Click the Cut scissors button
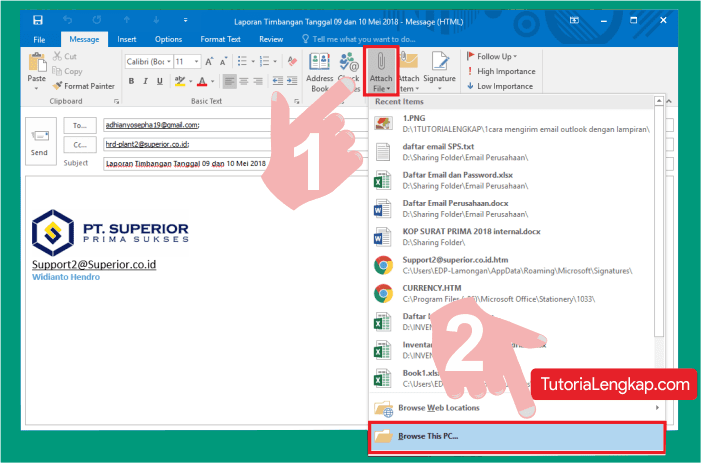Viewport: 701px width, 463px height. click(x=65, y=56)
